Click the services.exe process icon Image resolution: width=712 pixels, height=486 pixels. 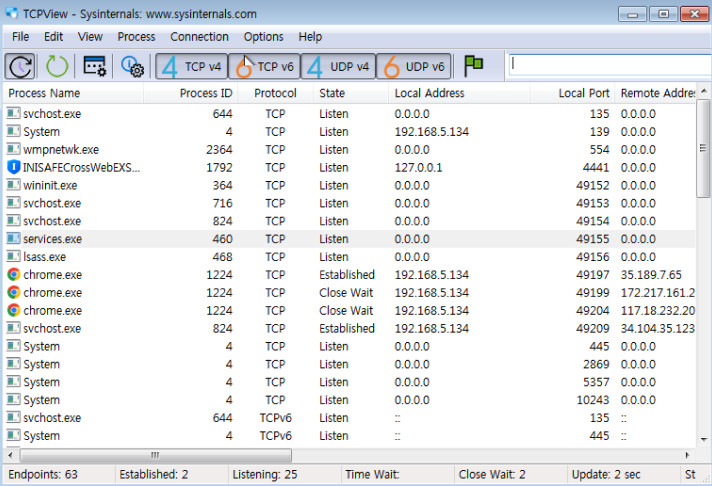pyautogui.click(x=14, y=238)
